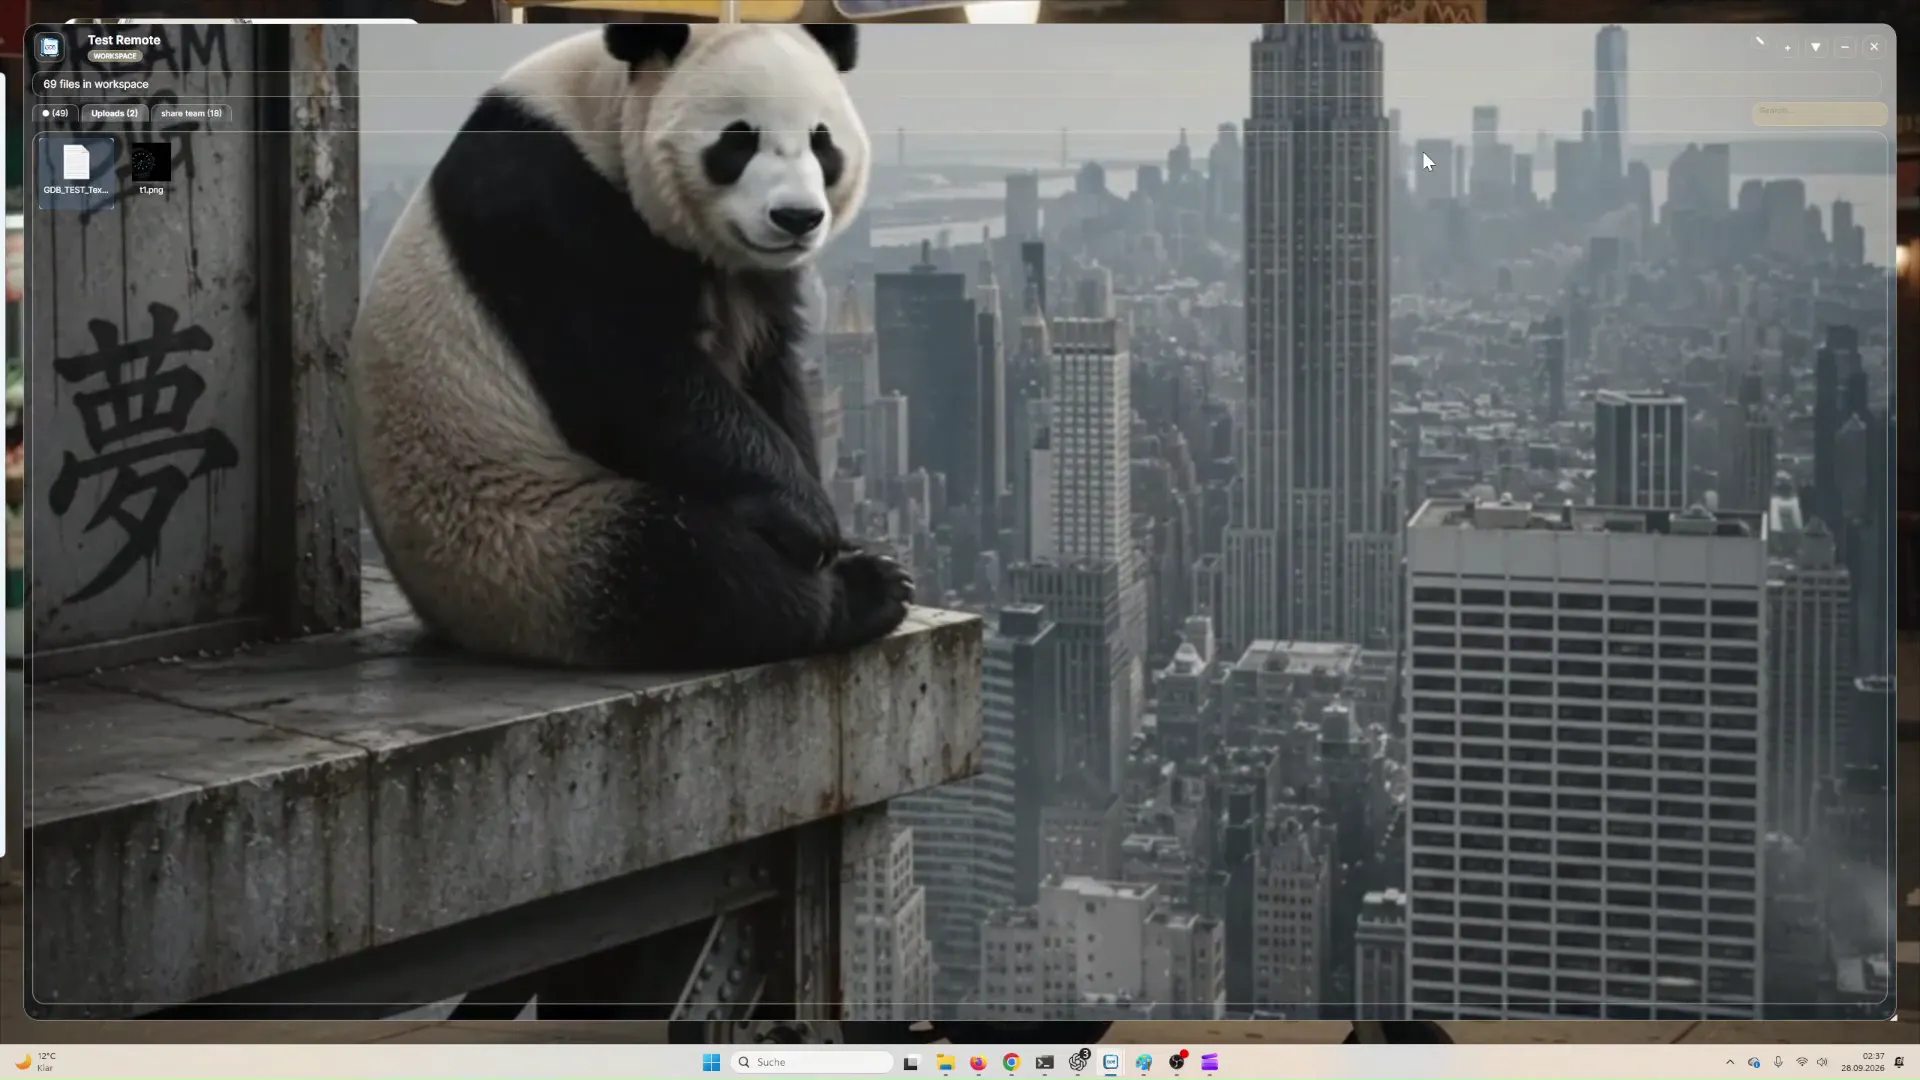Open the clock showing 02:37
Screen dimensions: 1920x1080
1863,1062
